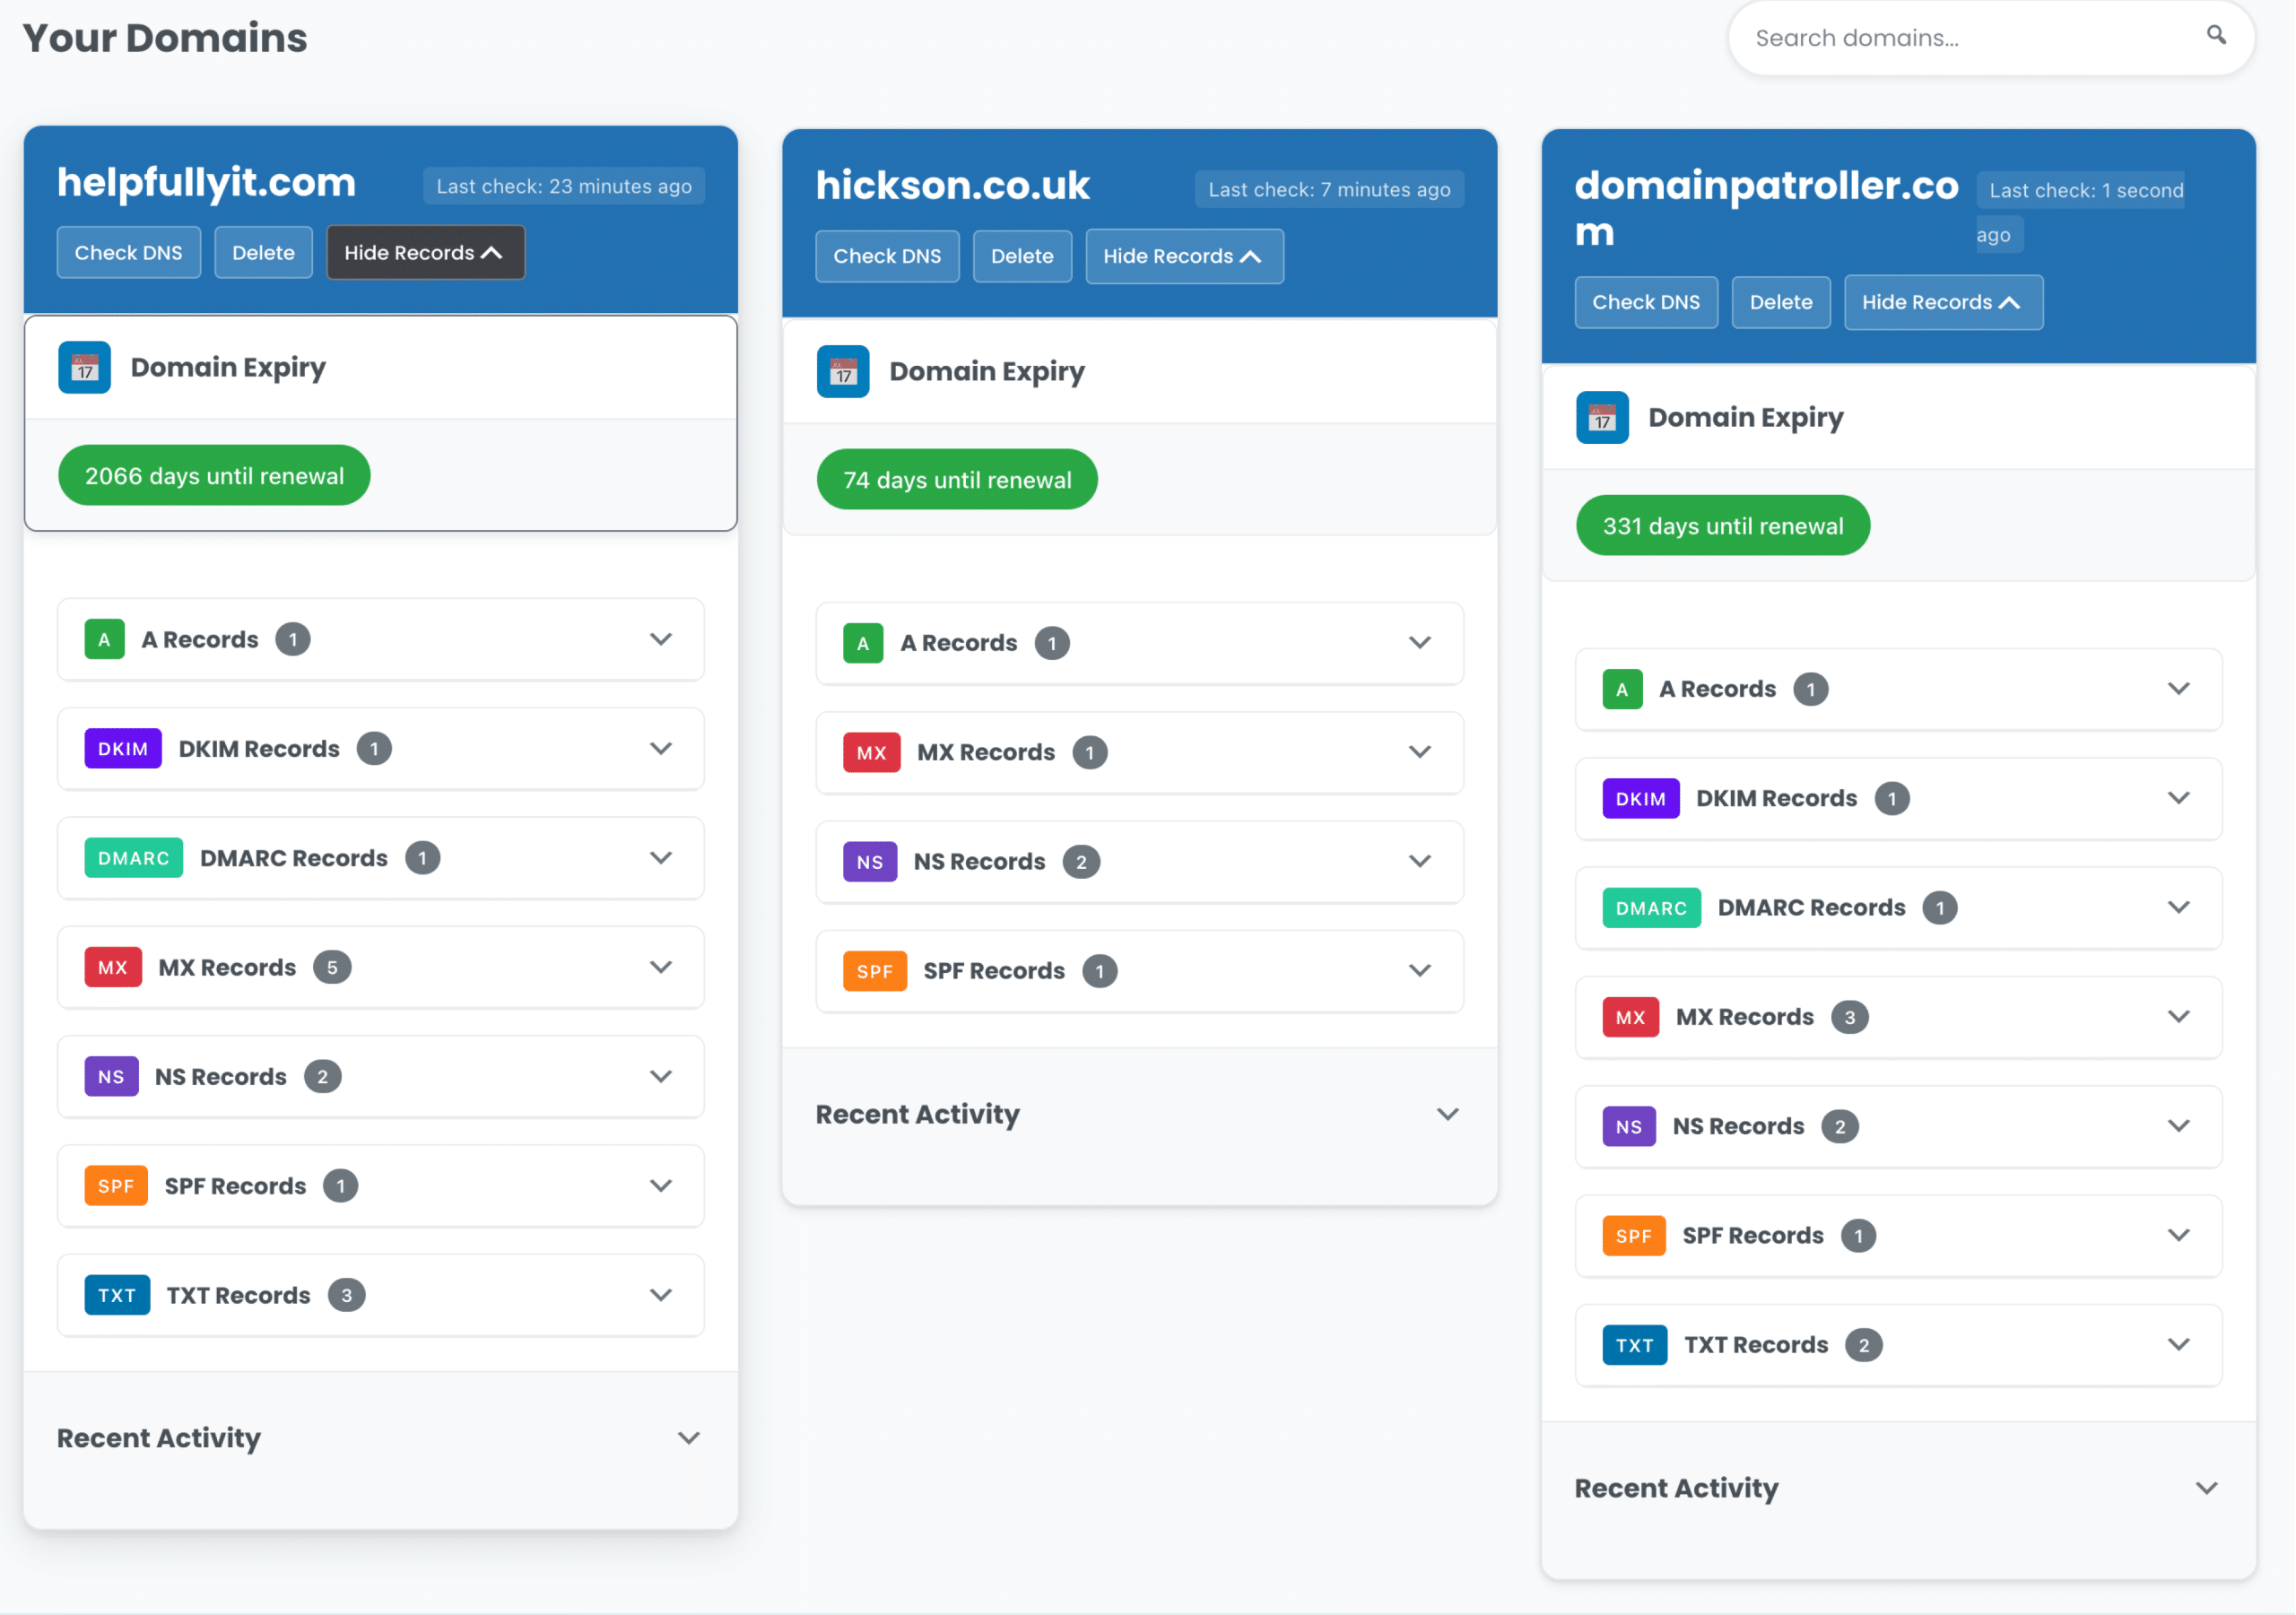The image size is (2296, 1615).
Task: Delete the hickson.co.uk domain
Action: click(x=1022, y=257)
